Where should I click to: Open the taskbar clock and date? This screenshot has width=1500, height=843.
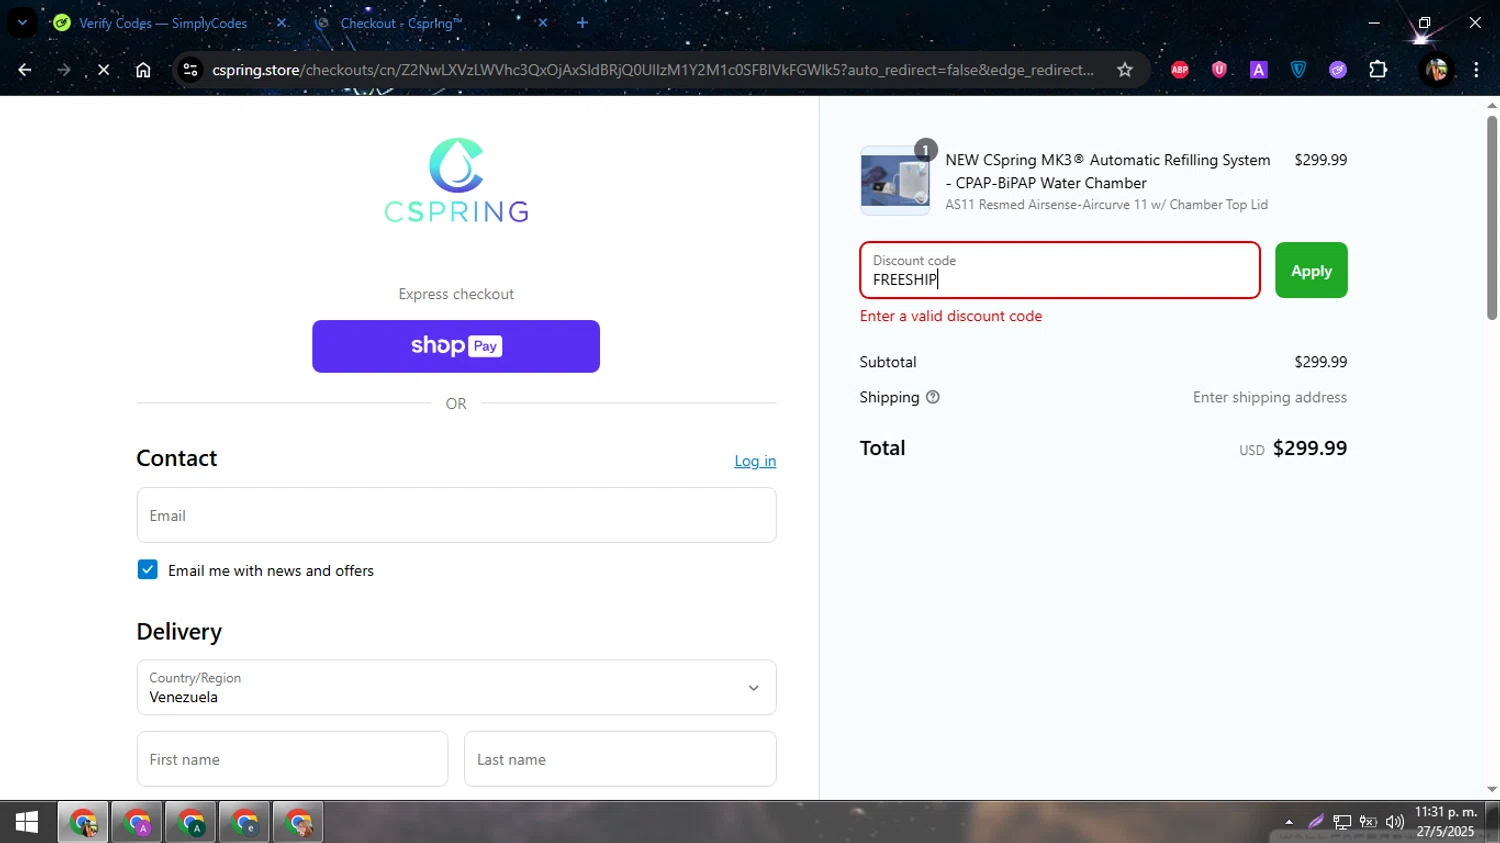tap(1445, 822)
